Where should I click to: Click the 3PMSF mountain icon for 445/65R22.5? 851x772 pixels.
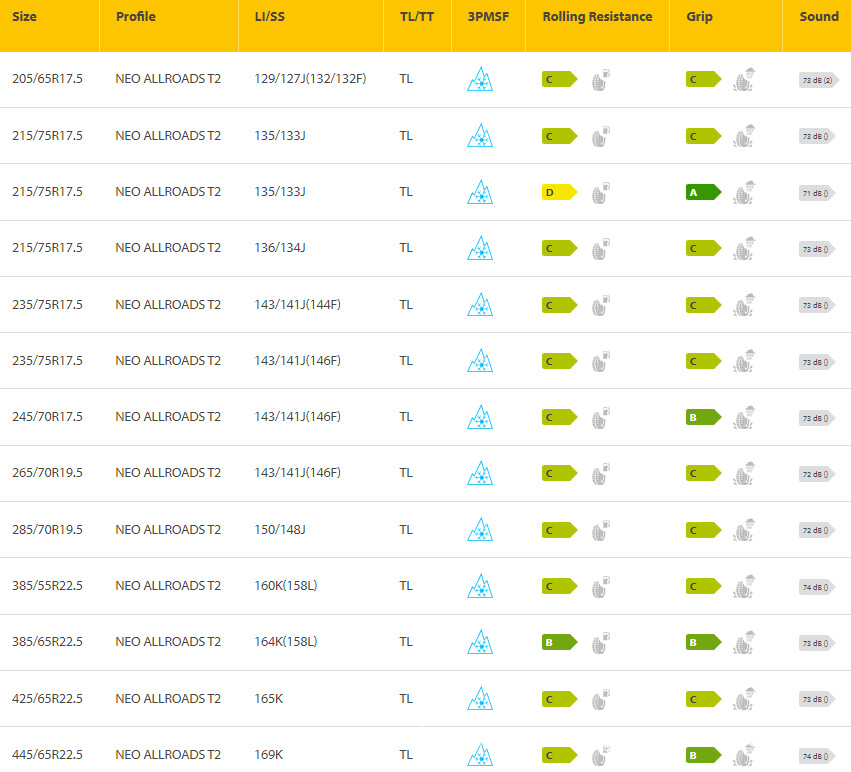click(x=480, y=754)
